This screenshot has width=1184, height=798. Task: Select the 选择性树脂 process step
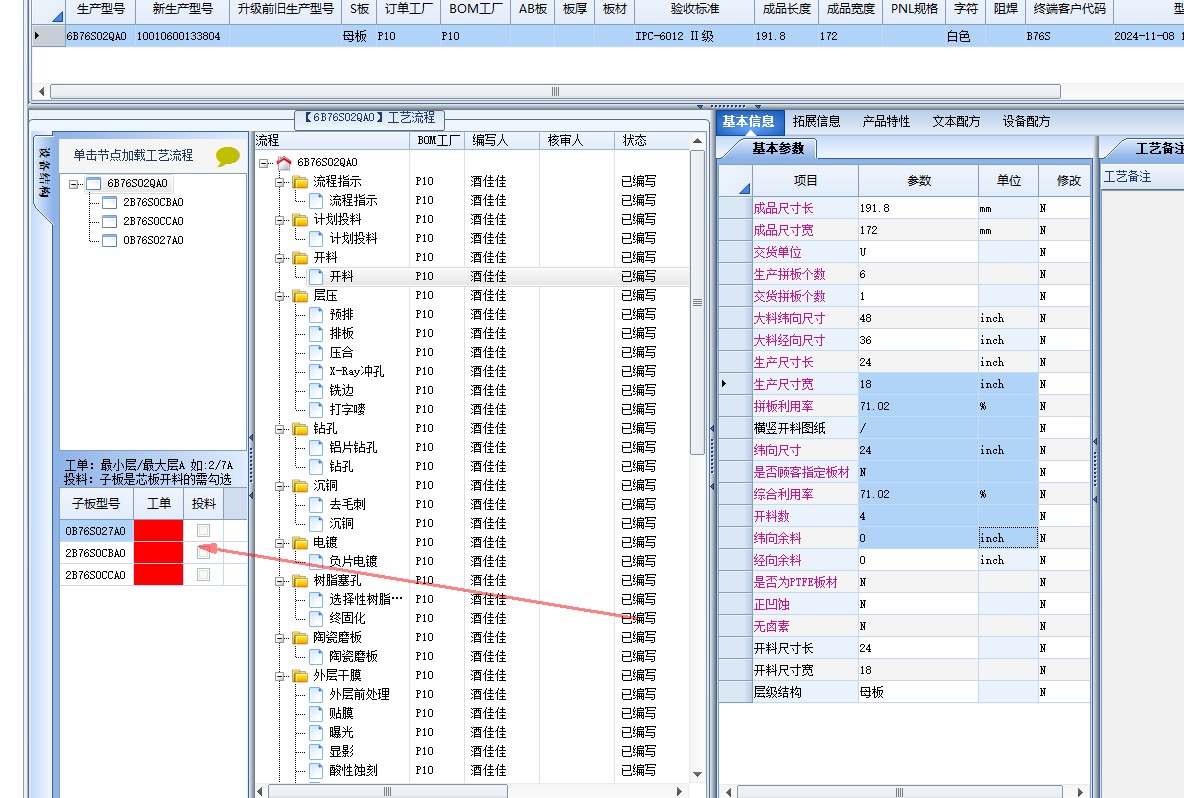coord(365,599)
